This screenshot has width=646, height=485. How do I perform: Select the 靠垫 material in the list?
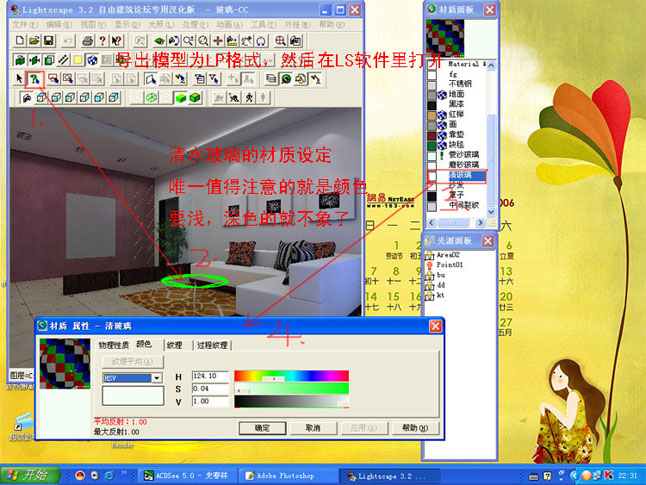tap(456, 134)
